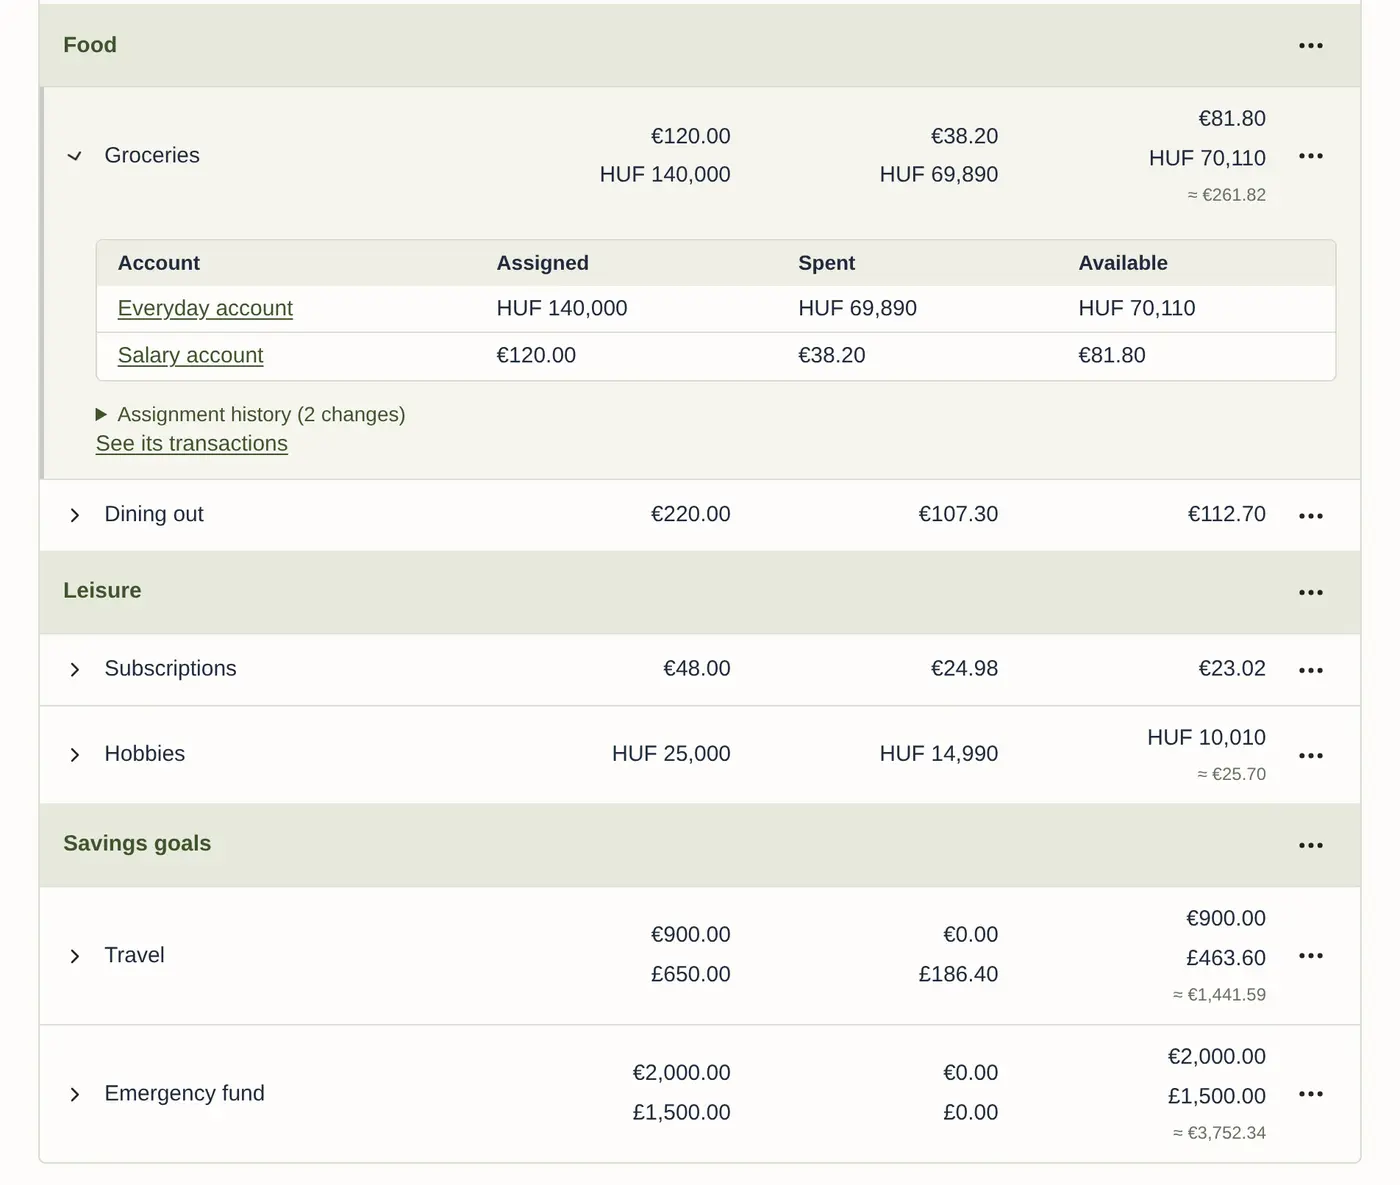1400x1185 pixels.
Task: Click the Spent column header
Action: [x=827, y=263]
